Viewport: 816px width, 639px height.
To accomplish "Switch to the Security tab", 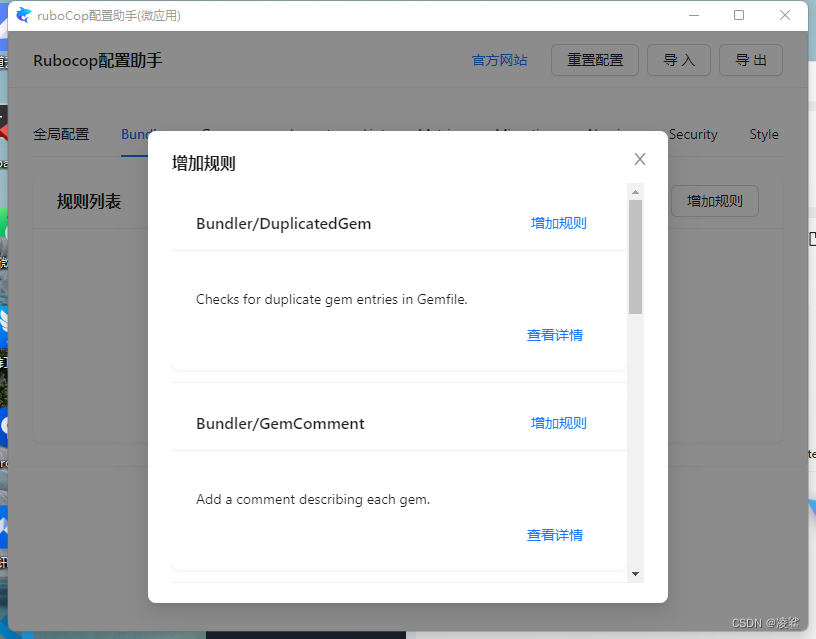I will pos(693,134).
